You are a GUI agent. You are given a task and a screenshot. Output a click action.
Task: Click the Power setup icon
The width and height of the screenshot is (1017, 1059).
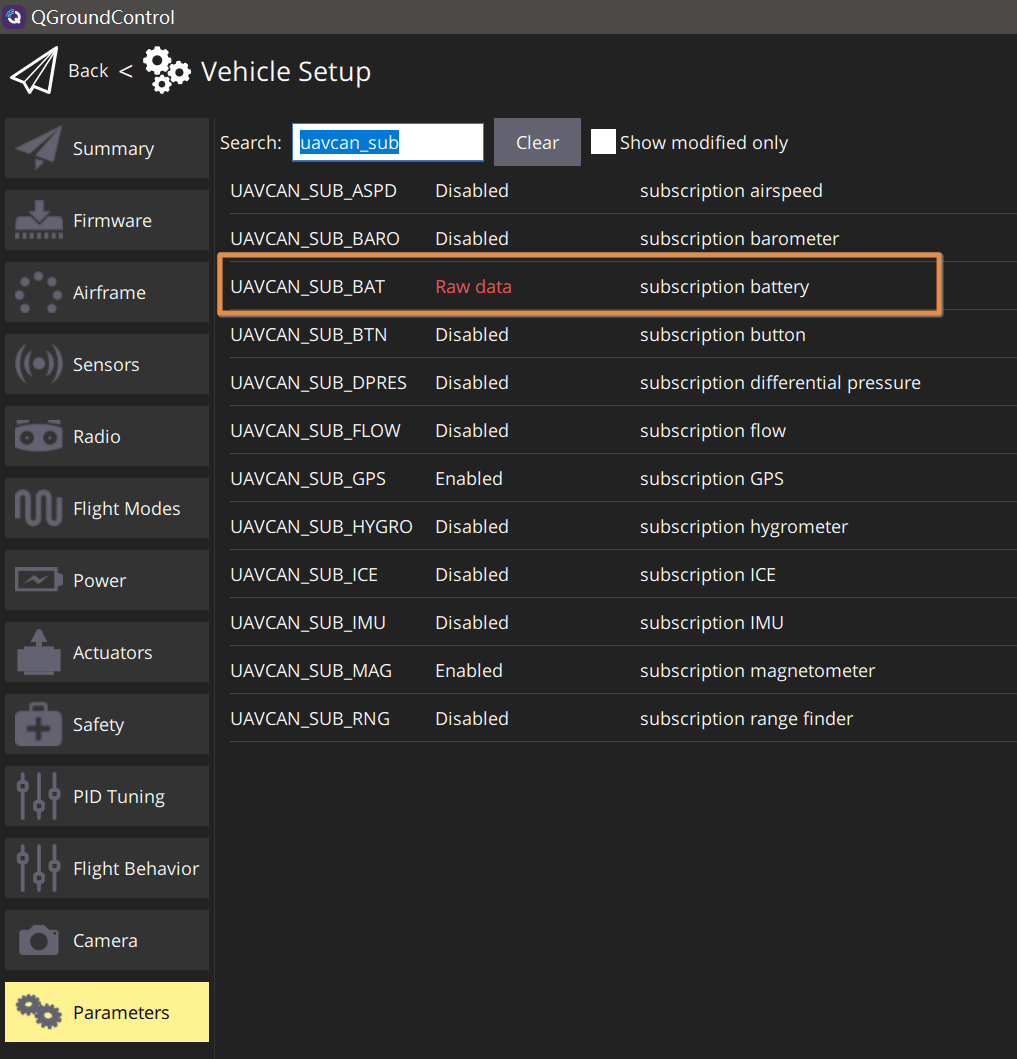tap(36, 580)
